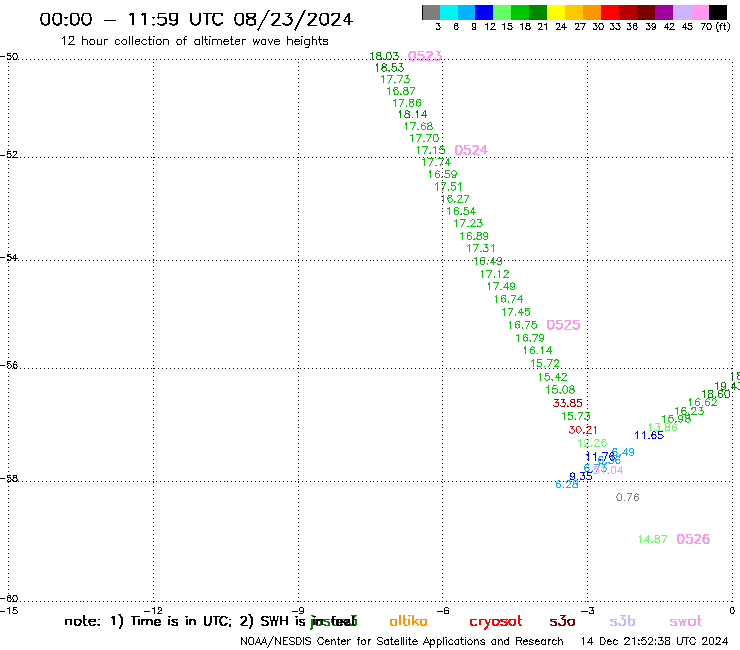This screenshot has height=650, width=740.
Task: Click the 16.89 wave height value
Action: pyautogui.click(x=474, y=236)
